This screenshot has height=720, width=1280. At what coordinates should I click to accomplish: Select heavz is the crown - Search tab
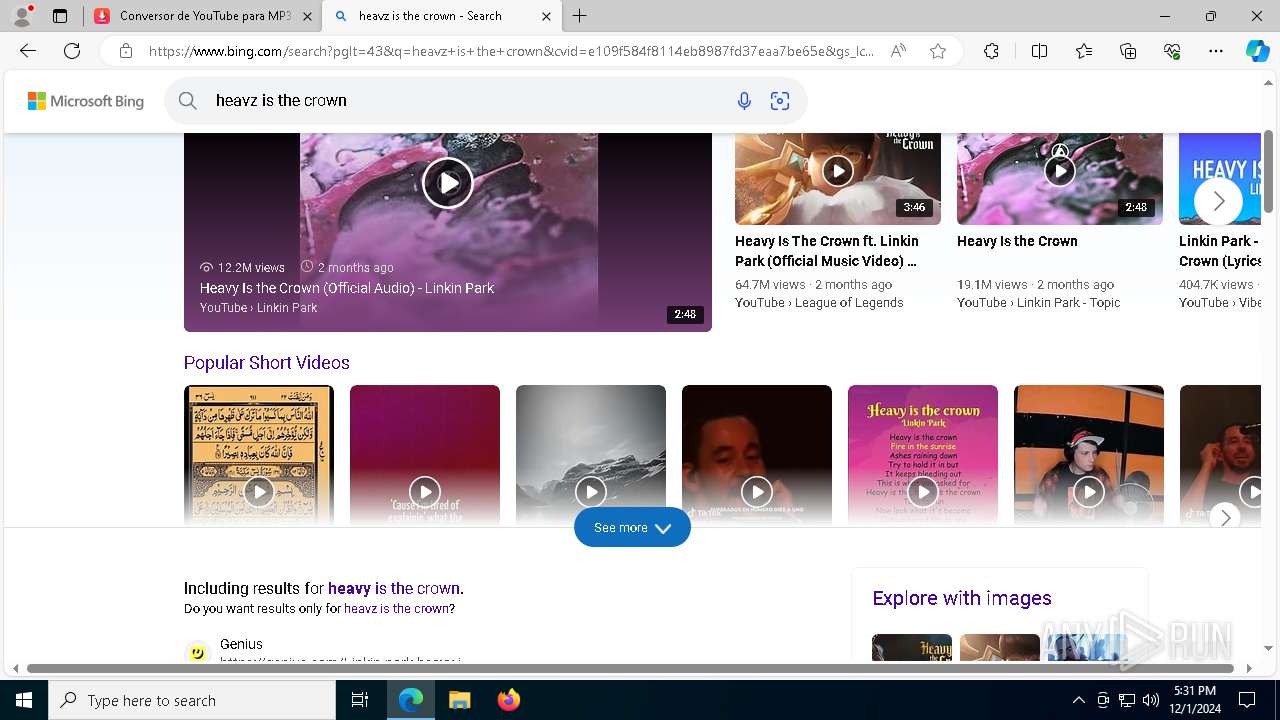(442, 16)
